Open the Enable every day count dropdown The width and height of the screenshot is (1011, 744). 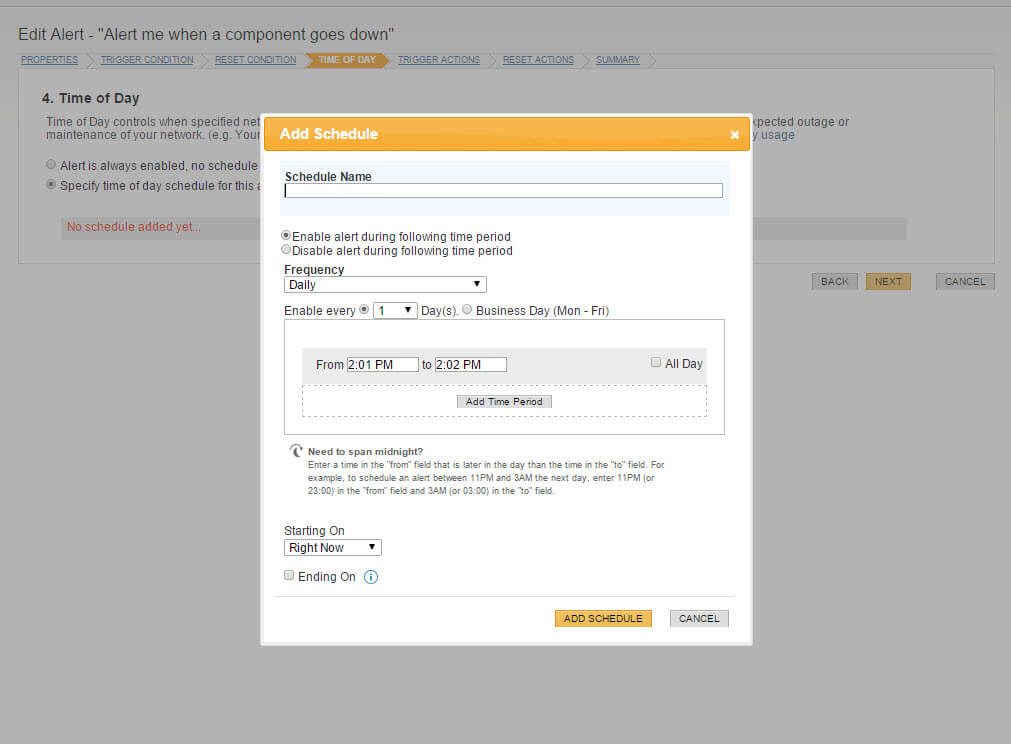click(x=395, y=310)
